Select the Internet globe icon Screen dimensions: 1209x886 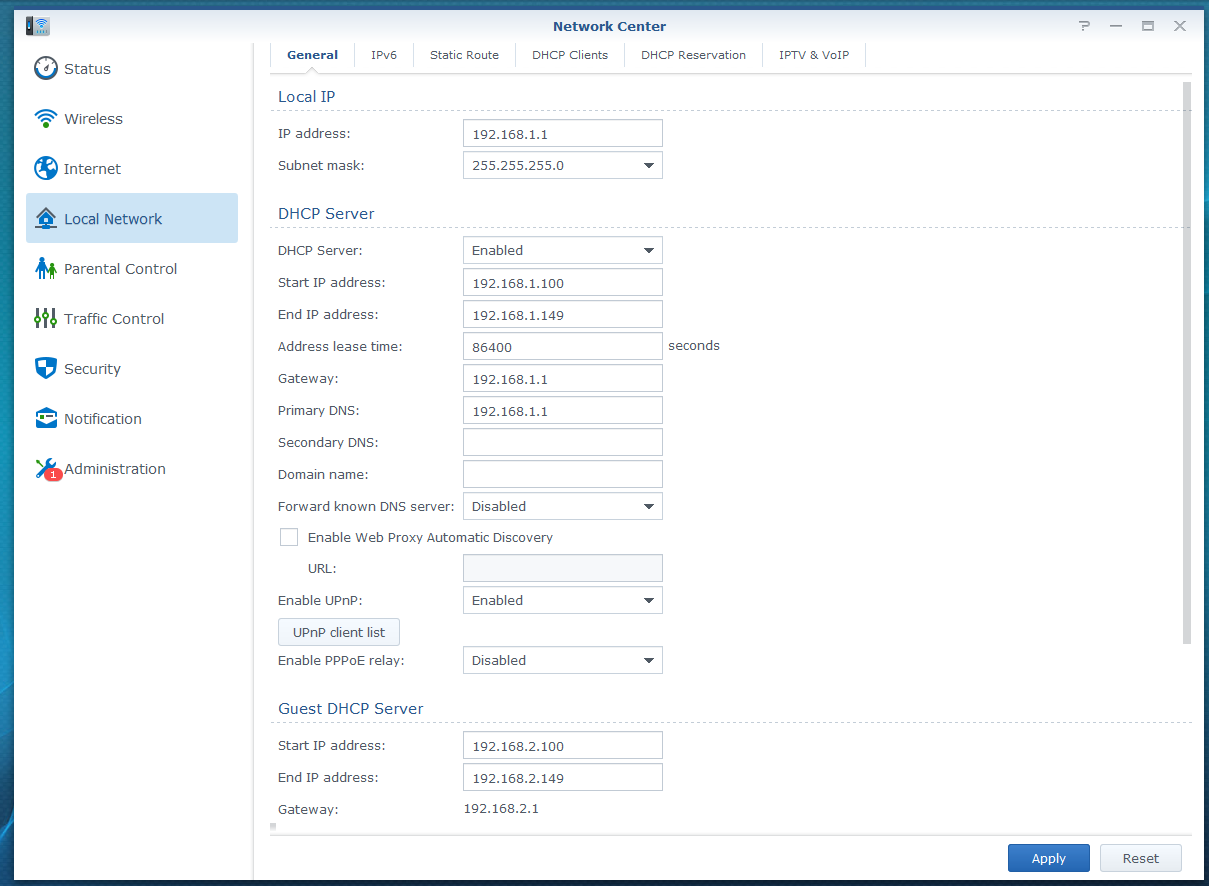[46, 169]
